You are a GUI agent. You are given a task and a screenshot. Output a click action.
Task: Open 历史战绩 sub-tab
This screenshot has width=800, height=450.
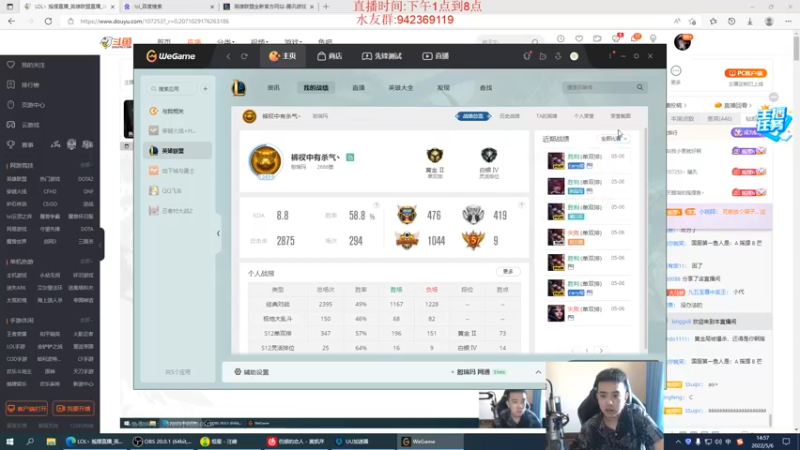[x=509, y=116]
